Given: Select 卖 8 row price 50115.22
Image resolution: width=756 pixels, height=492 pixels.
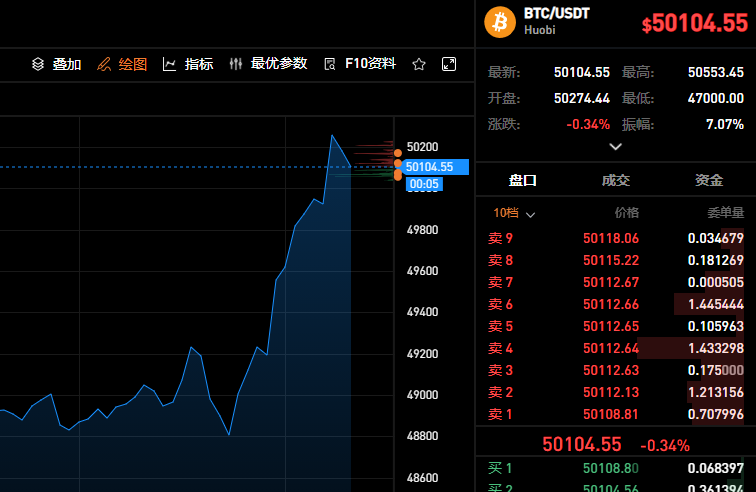Looking at the screenshot, I should pyautogui.click(x=611, y=260).
